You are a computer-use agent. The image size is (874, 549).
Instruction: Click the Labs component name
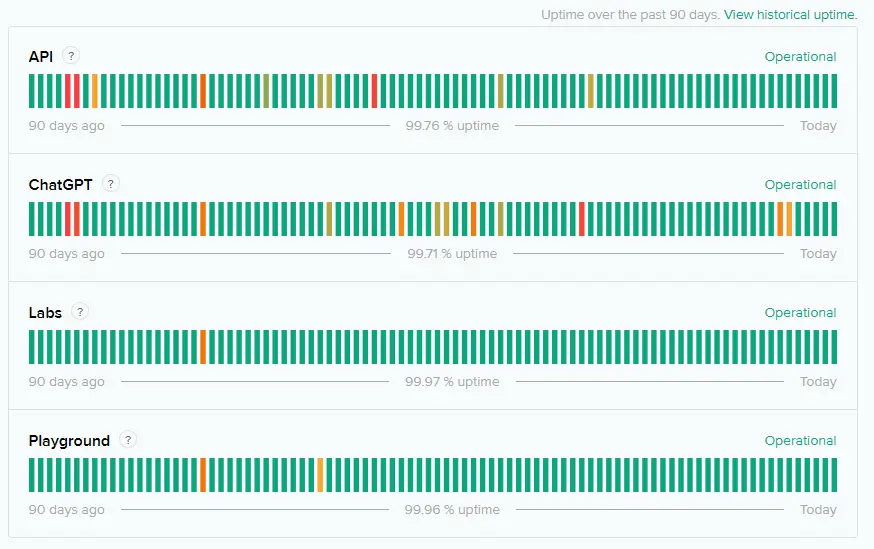tap(45, 313)
